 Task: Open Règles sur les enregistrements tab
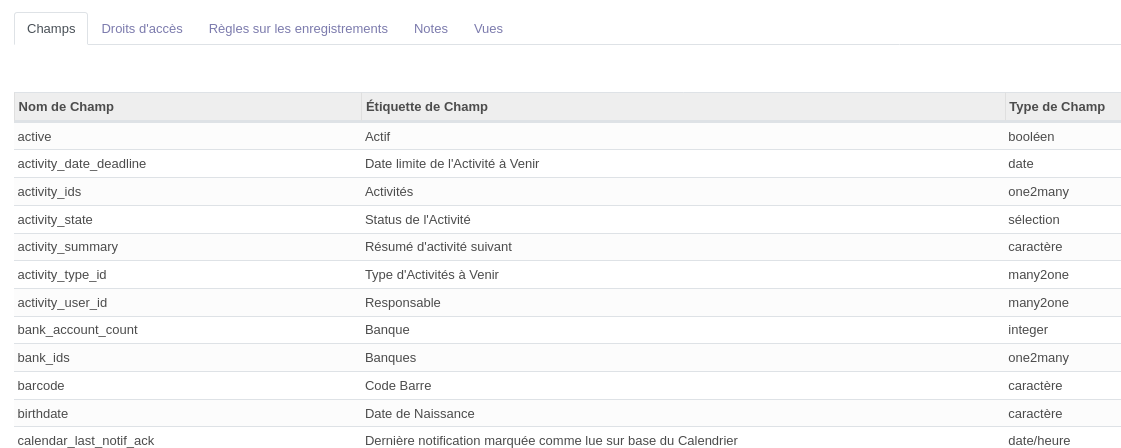pyautogui.click(x=298, y=29)
